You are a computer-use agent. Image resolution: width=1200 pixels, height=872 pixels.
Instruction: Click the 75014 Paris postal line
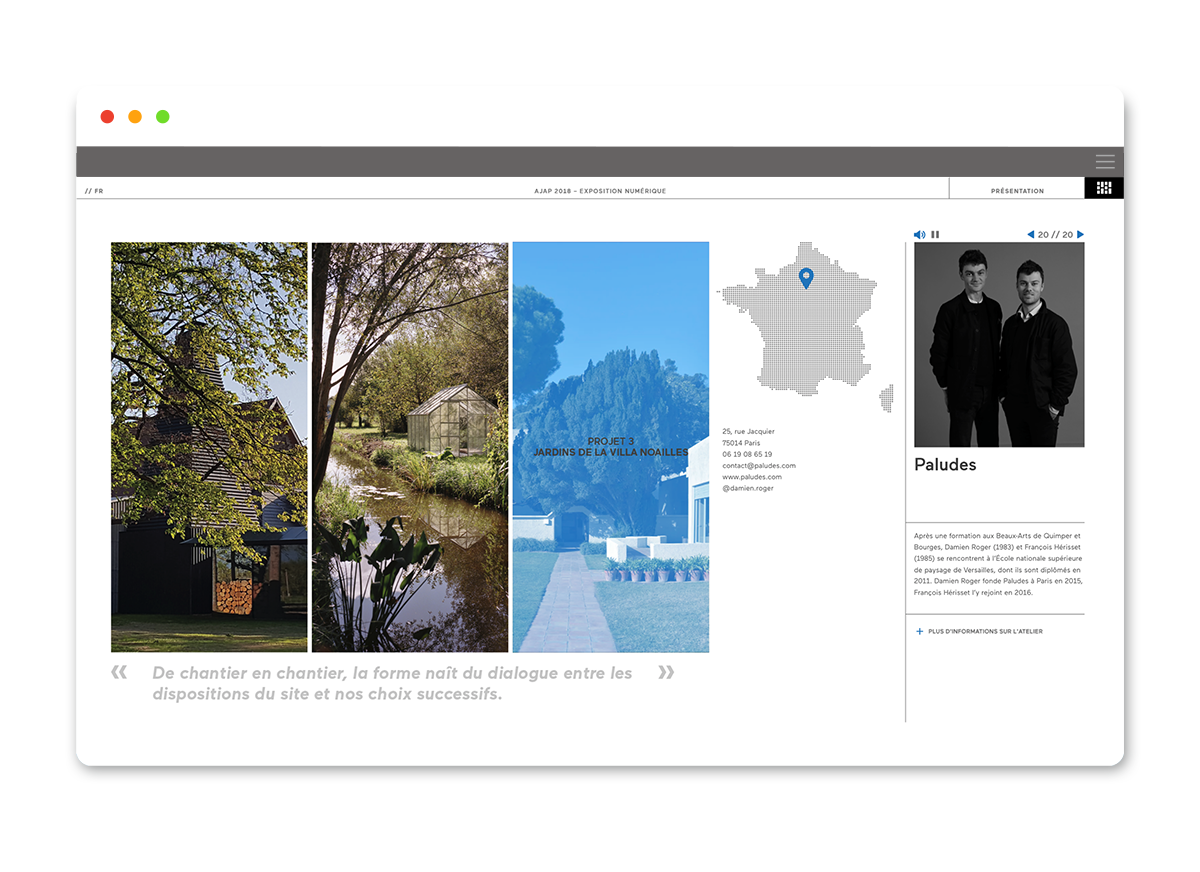(741, 443)
